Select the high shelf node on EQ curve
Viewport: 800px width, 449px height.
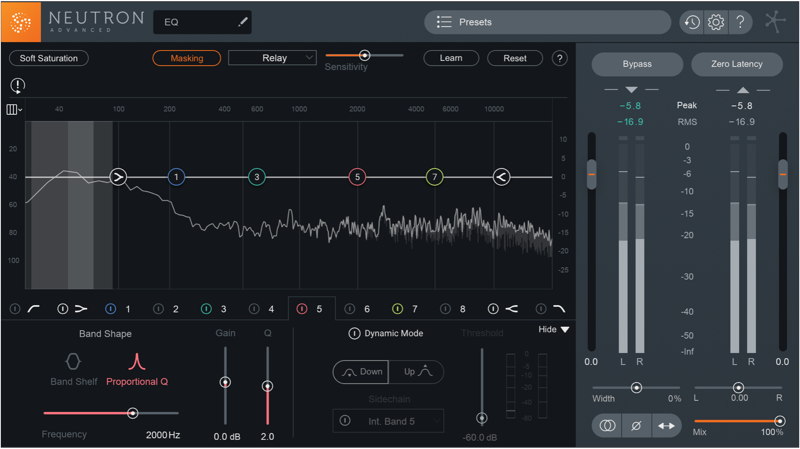[x=502, y=177]
